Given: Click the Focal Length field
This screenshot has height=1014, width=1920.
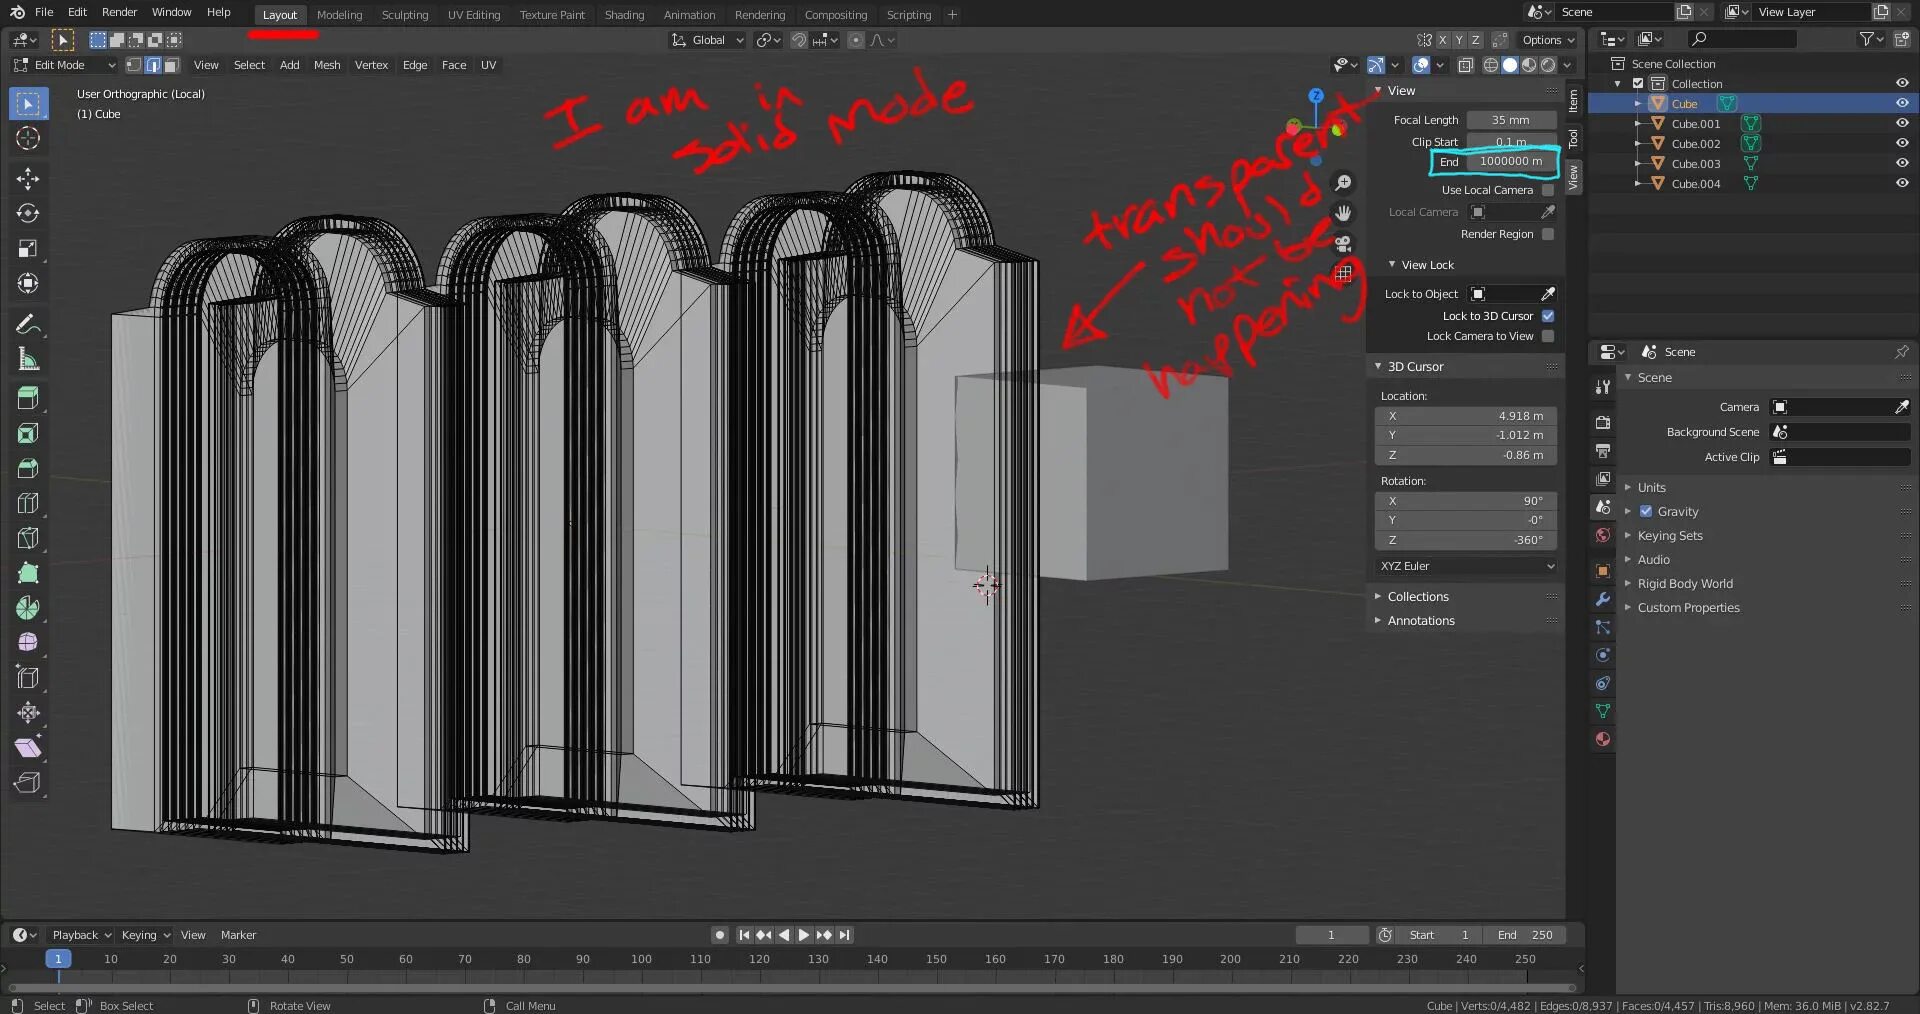Looking at the screenshot, I should pos(1511,120).
